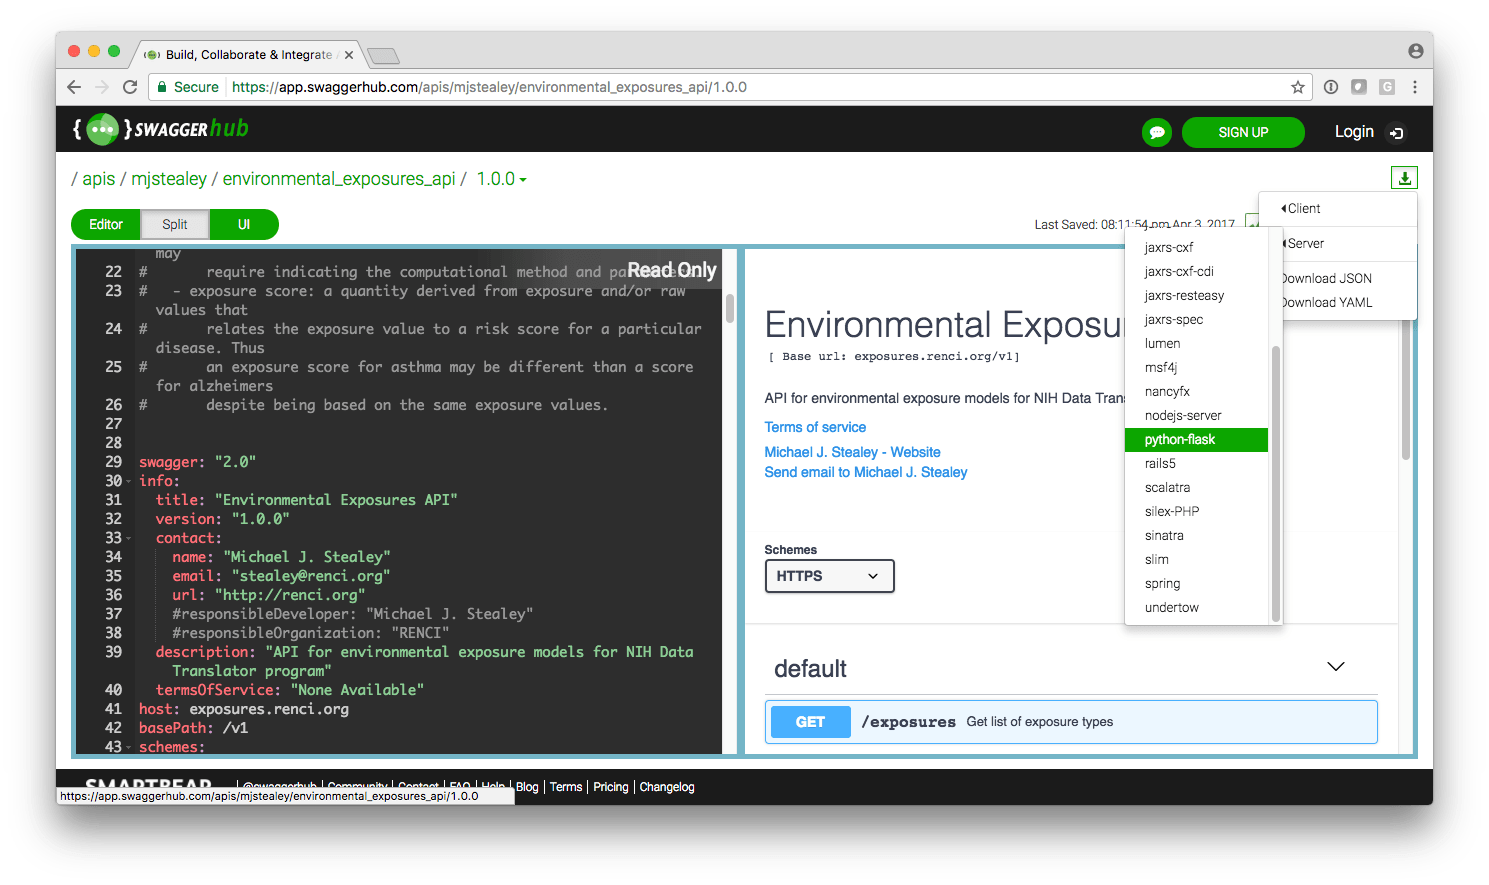Screen dimensions: 1489x885
Task: Click the Login arrow icon
Action: pos(1397,132)
